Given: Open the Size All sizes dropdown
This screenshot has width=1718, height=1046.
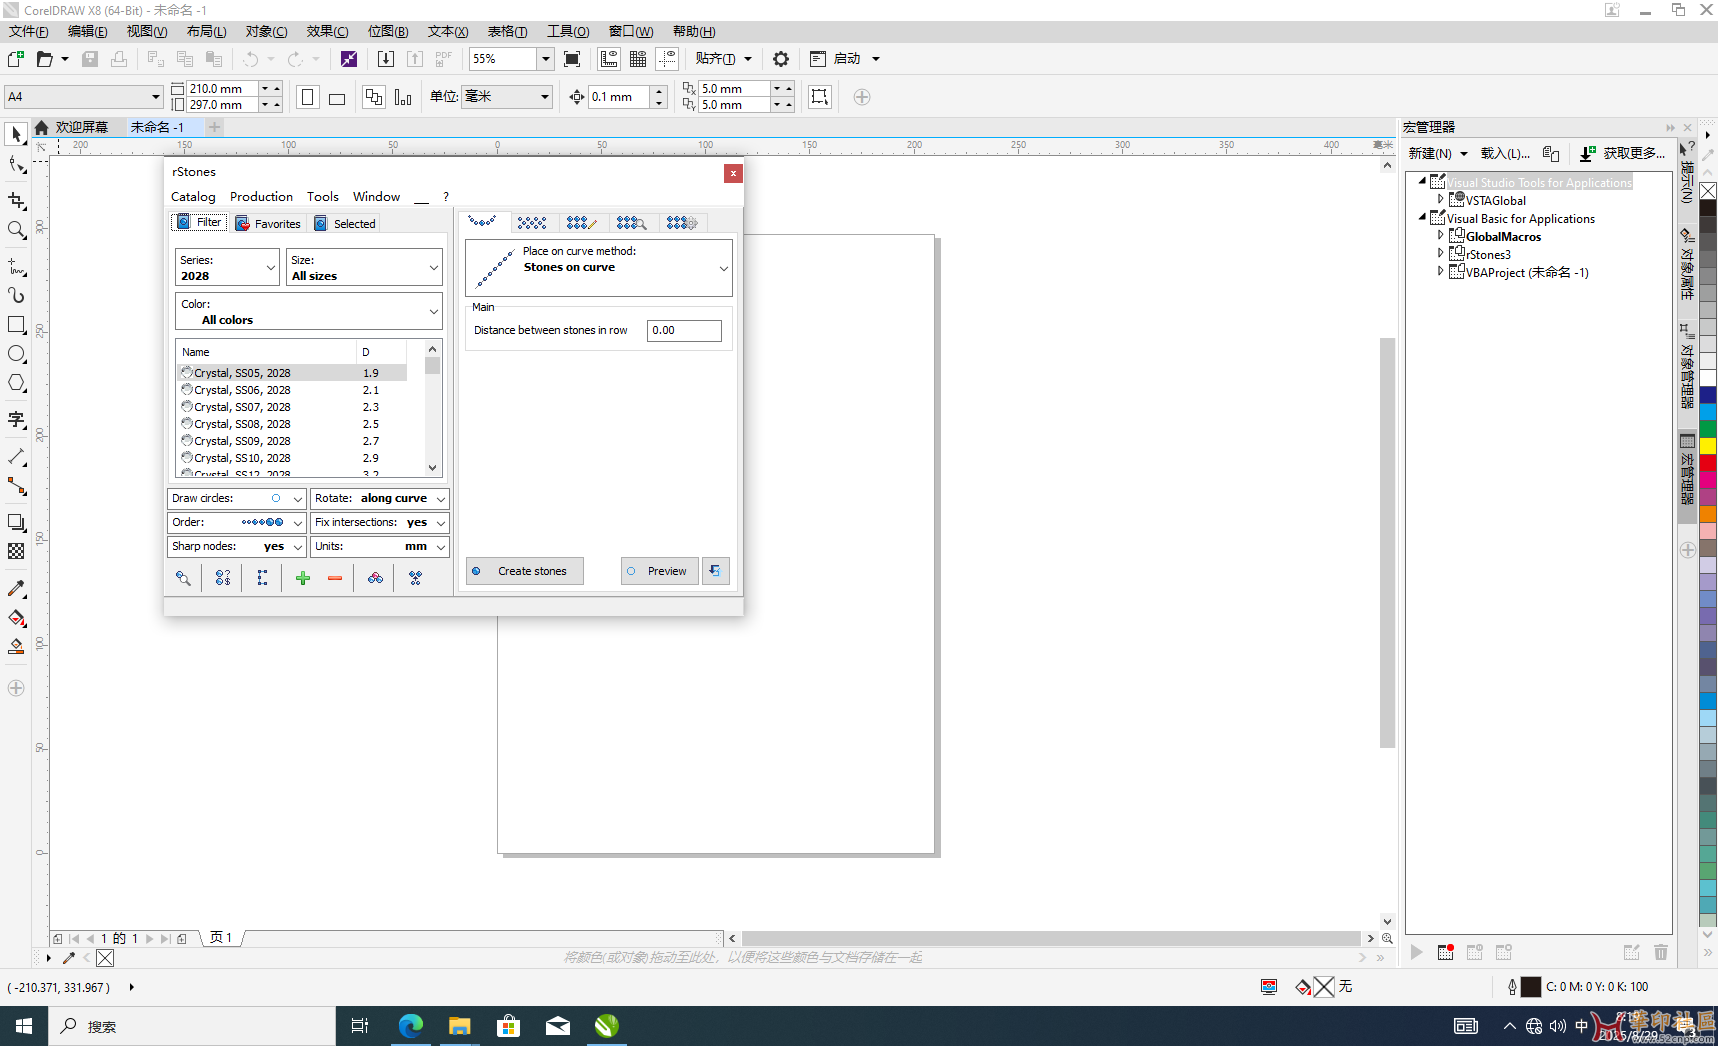Looking at the screenshot, I should click(x=364, y=267).
